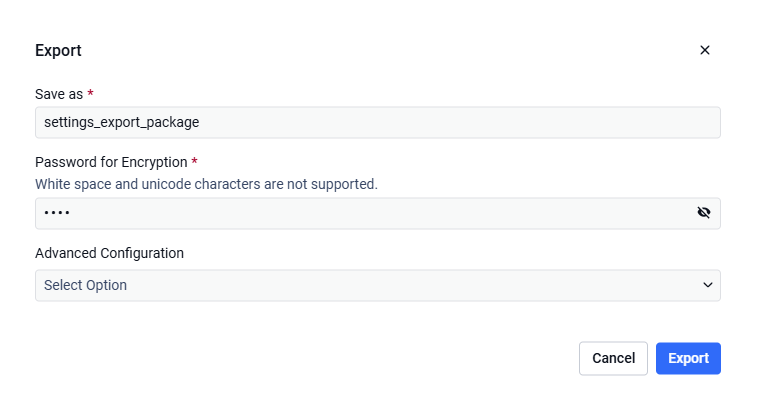
Task: Click the "Advanced Configuration" label
Action: point(109,253)
